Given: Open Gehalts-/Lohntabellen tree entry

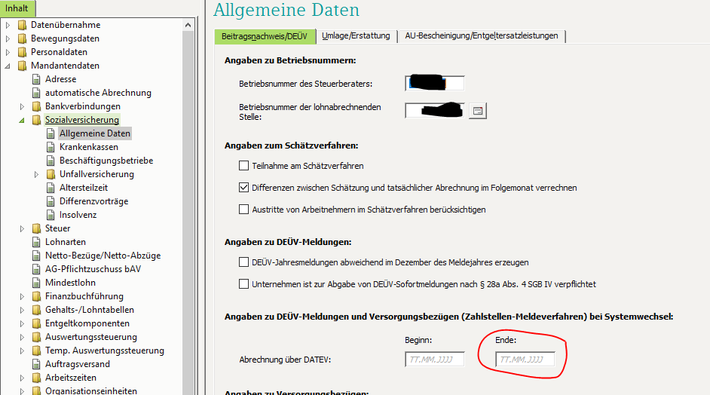Looking at the screenshot, I should point(90,310).
